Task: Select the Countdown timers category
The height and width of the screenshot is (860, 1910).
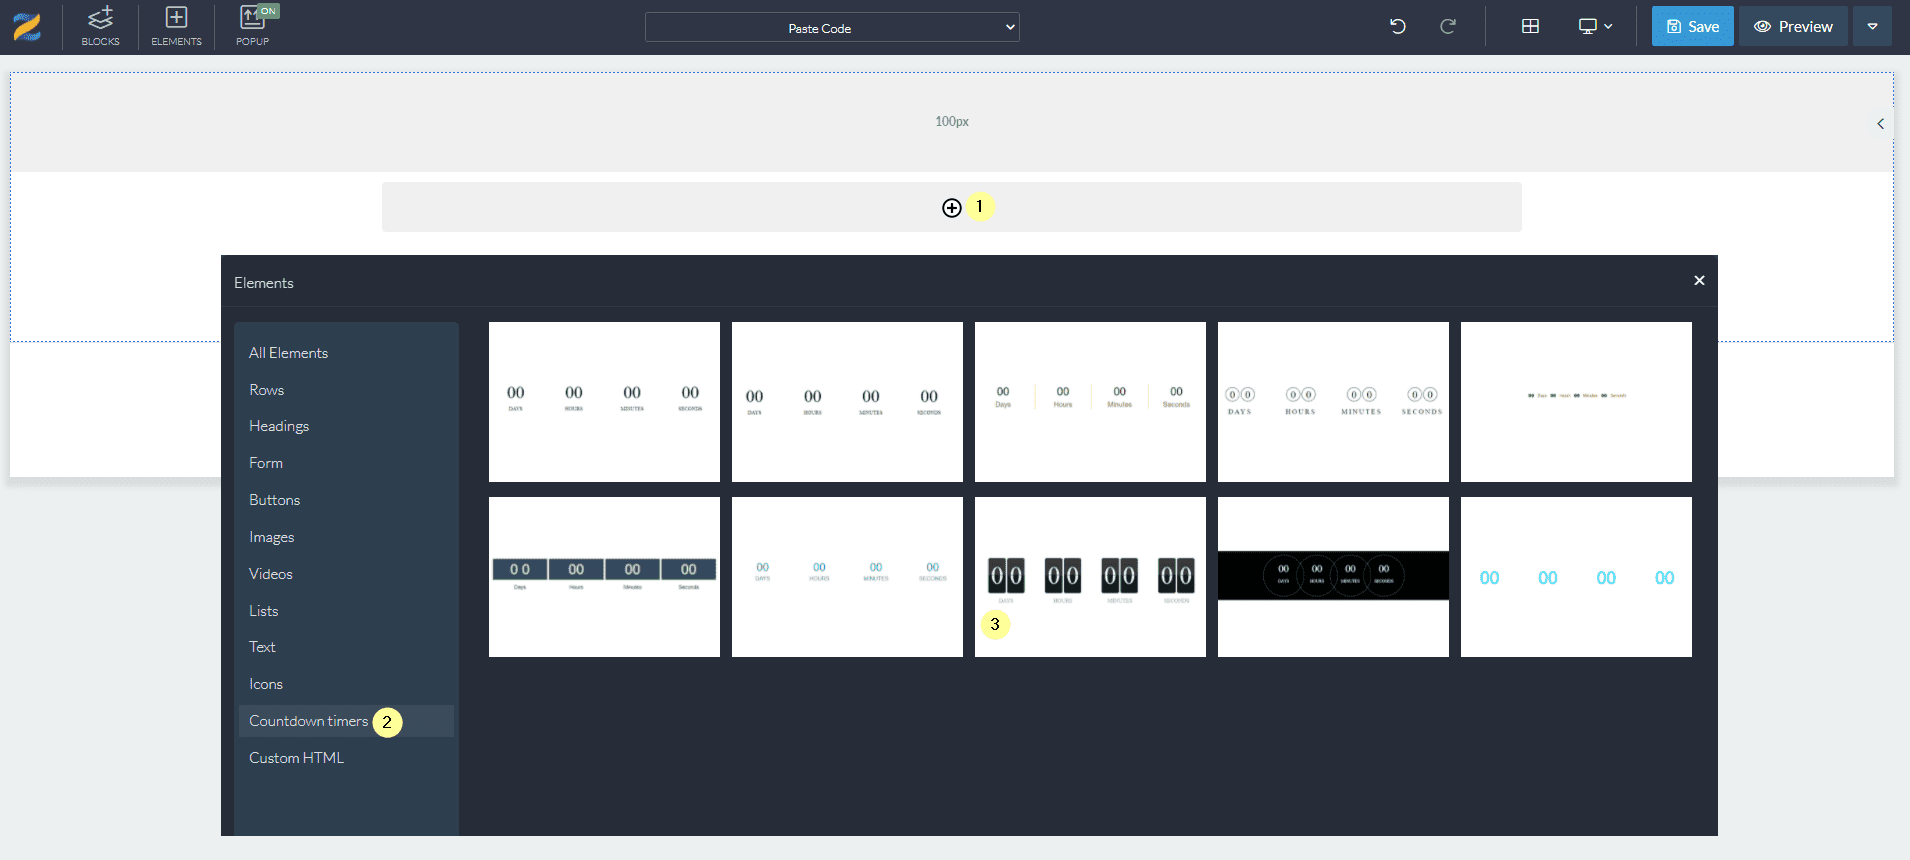Action: (x=308, y=721)
